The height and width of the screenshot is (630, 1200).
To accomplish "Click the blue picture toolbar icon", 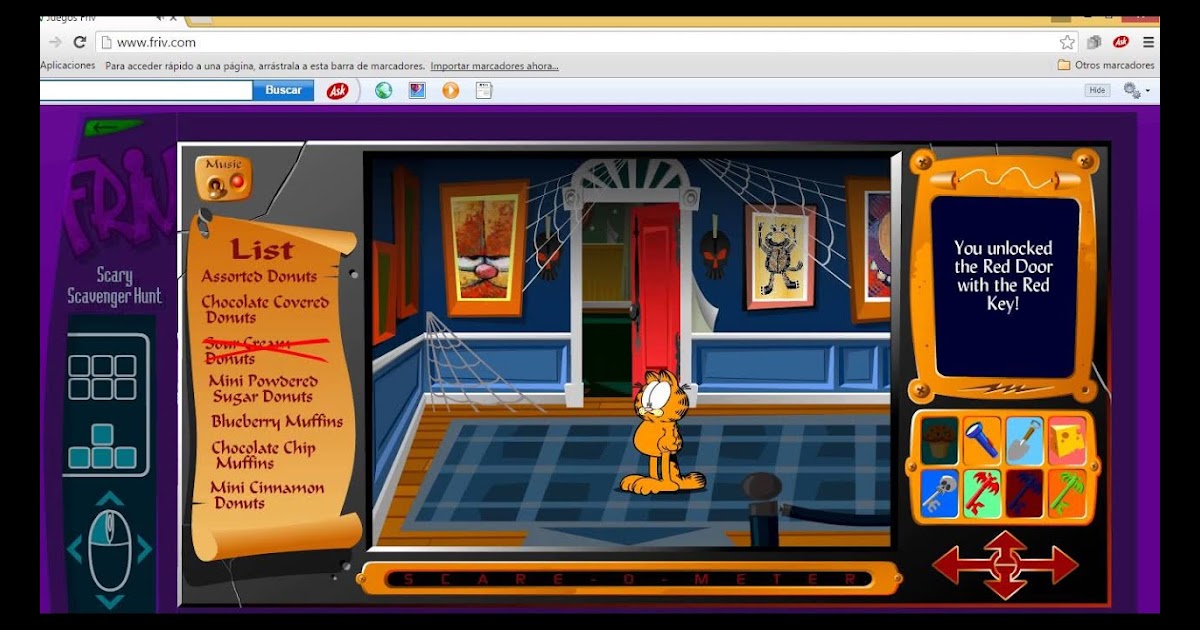I will pyautogui.click(x=417, y=90).
